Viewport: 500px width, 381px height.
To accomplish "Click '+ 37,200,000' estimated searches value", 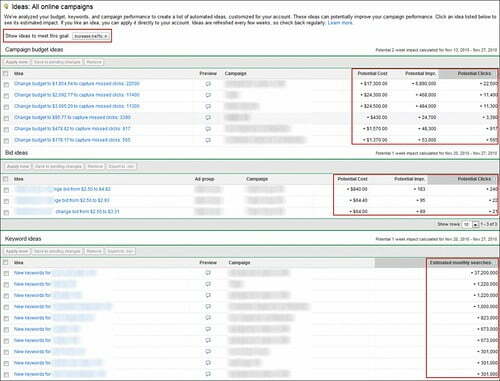I will 484,273.
